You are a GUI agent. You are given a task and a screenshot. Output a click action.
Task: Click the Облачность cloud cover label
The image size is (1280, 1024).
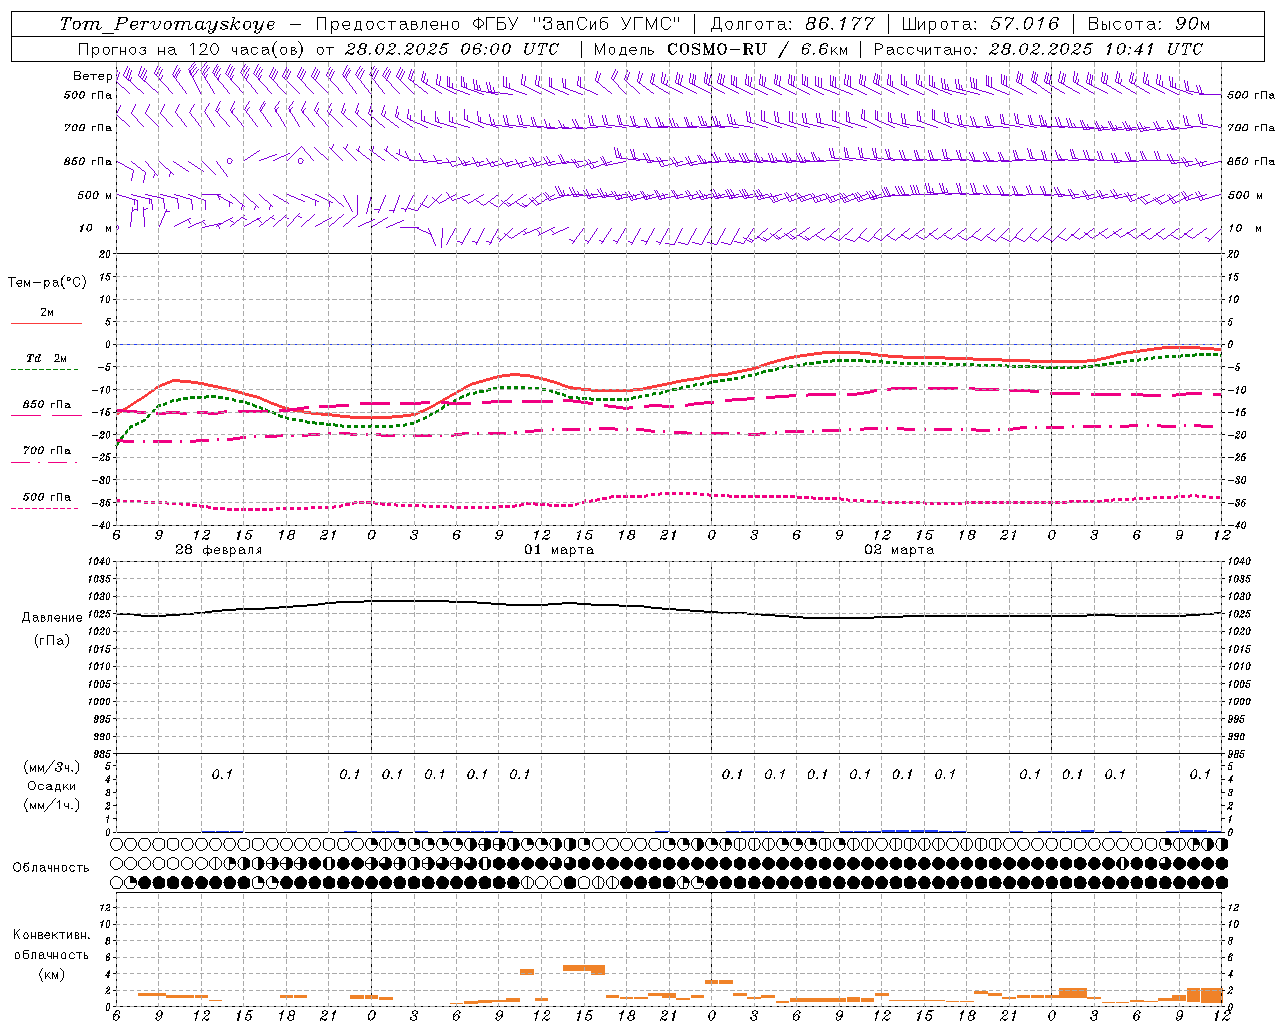point(51,867)
